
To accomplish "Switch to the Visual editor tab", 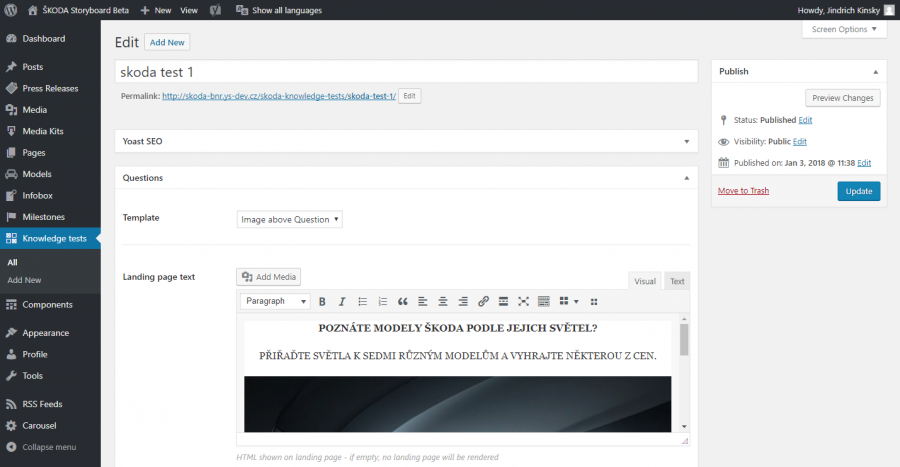I will tap(645, 281).
